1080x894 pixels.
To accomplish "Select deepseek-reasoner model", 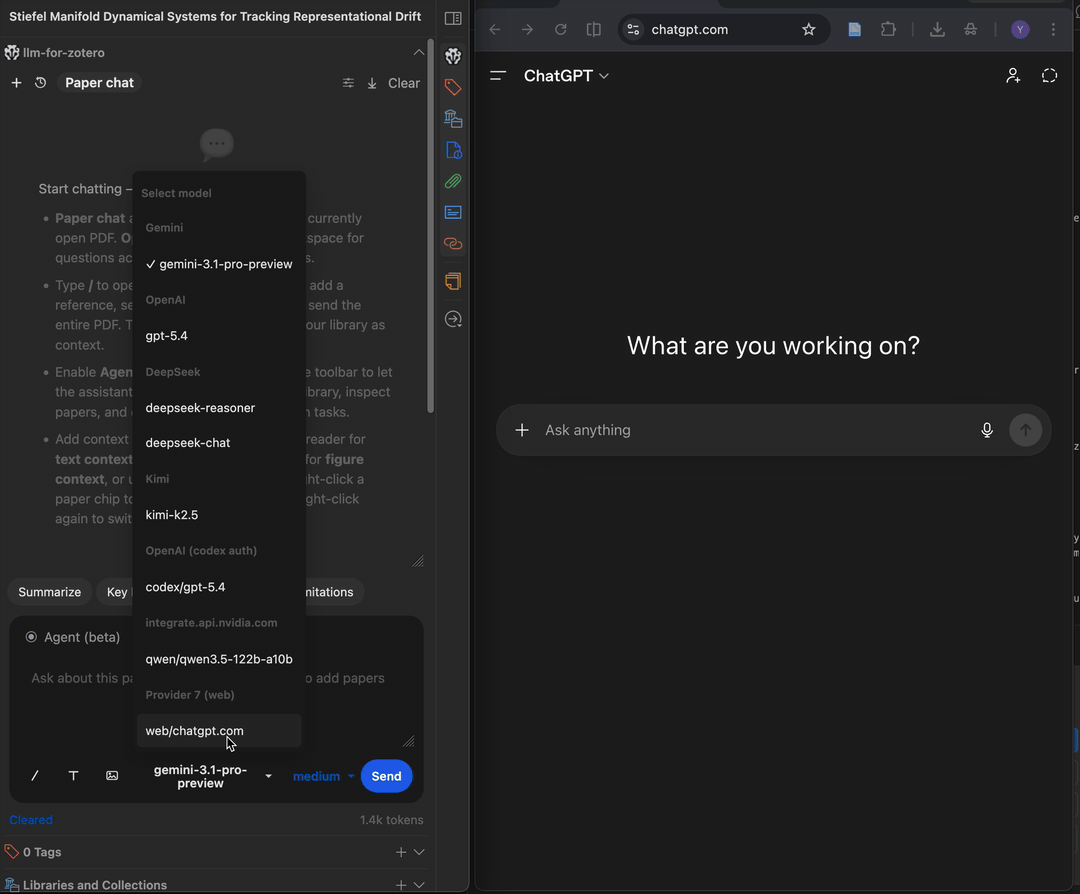I will tap(219, 408).
